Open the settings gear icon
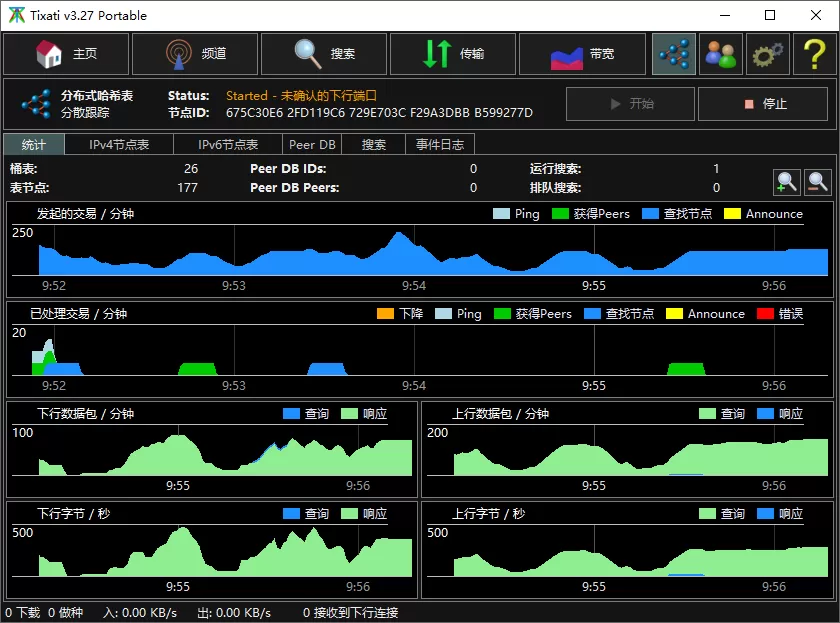Image resolution: width=840 pixels, height=623 pixels. pyautogui.click(x=767, y=54)
